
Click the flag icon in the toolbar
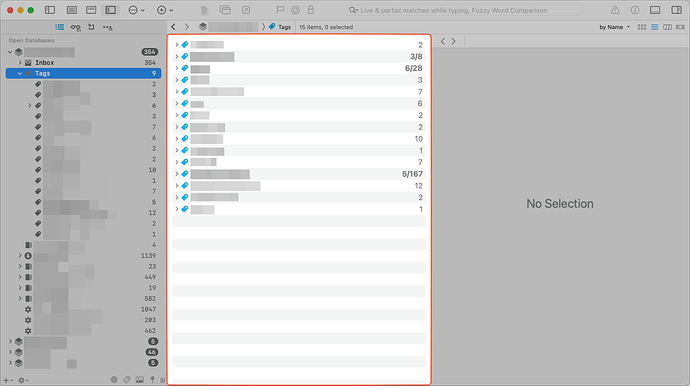click(280, 10)
